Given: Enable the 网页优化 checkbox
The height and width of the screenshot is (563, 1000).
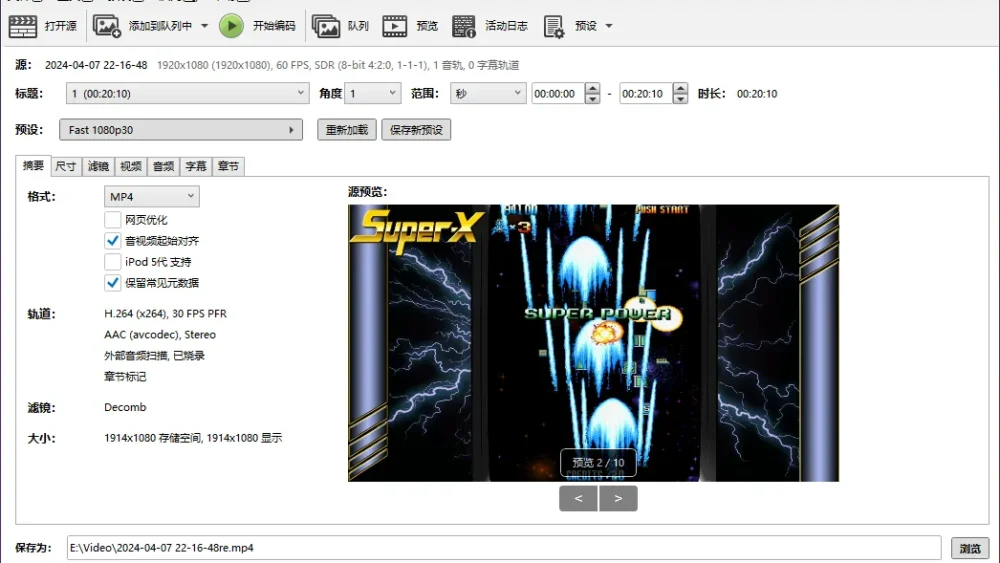Looking at the screenshot, I should click(x=112, y=220).
